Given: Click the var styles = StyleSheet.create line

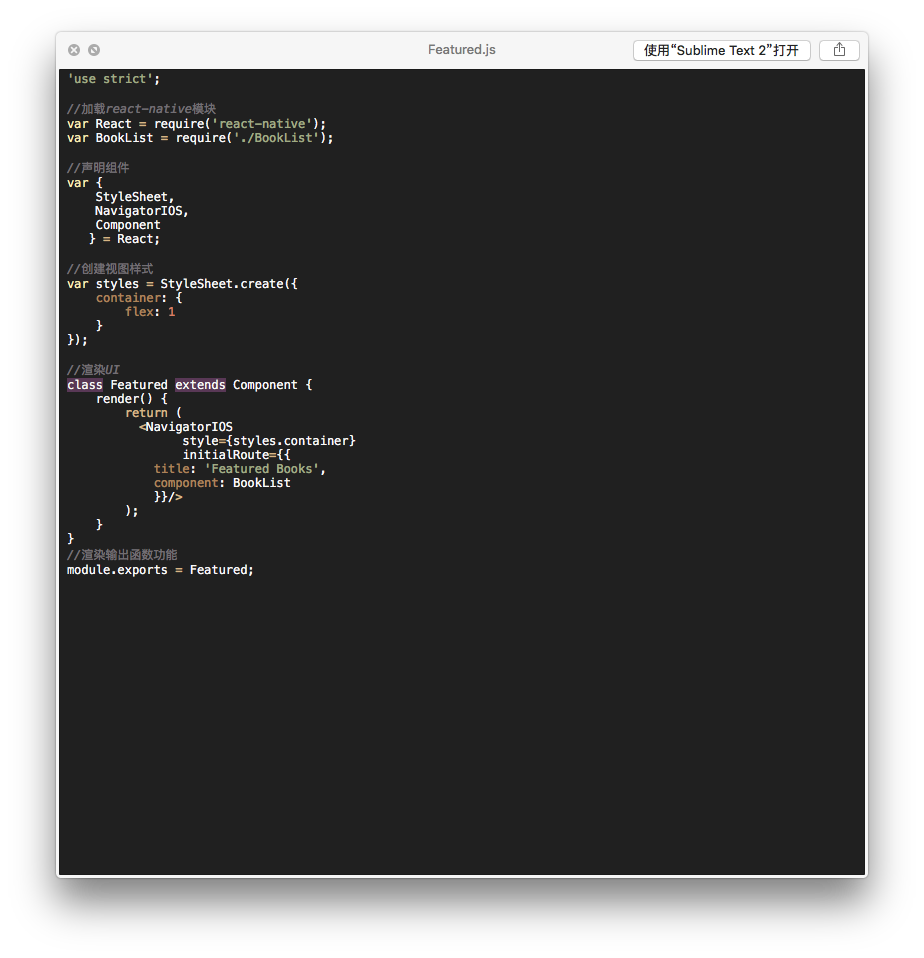Looking at the screenshot, I should [182, 283].
